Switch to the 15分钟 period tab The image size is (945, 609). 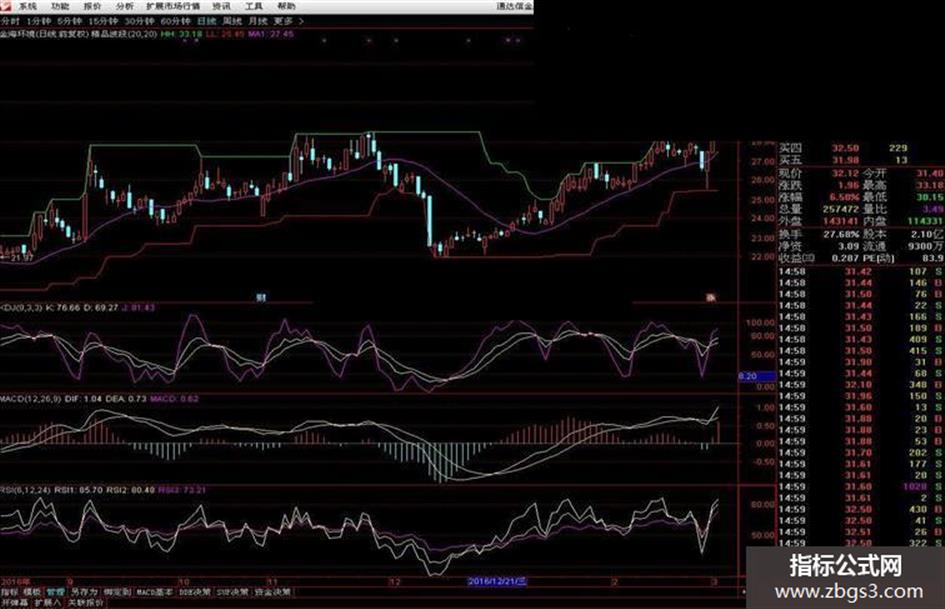[103, 21]
